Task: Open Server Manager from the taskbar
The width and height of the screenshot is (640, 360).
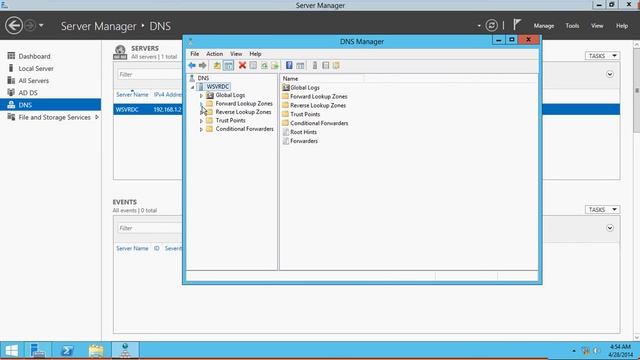Action: point(38,350)
